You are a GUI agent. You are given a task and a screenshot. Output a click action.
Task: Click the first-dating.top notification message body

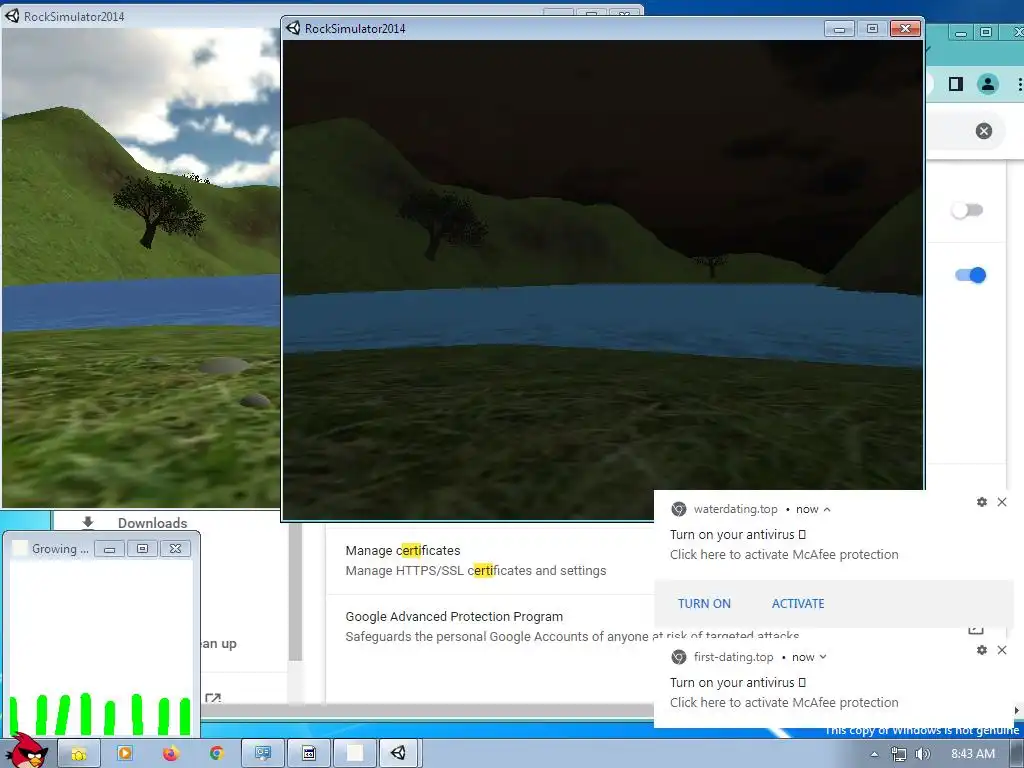coord(784,693)
